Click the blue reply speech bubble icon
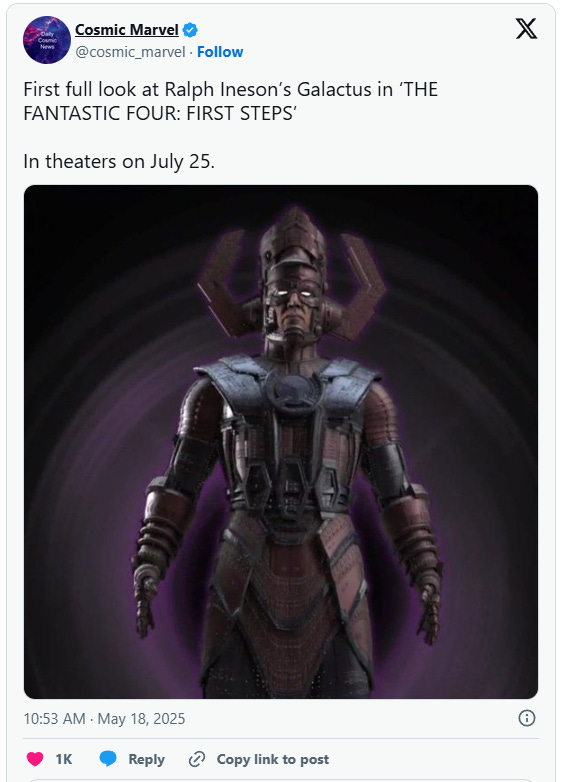562x782 pixels. pos(108,759)
